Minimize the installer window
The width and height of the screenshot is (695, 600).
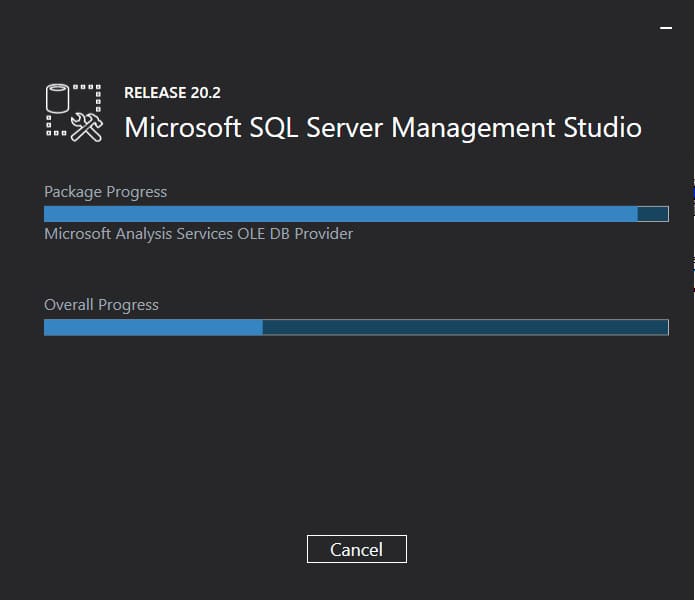[666, 29]
